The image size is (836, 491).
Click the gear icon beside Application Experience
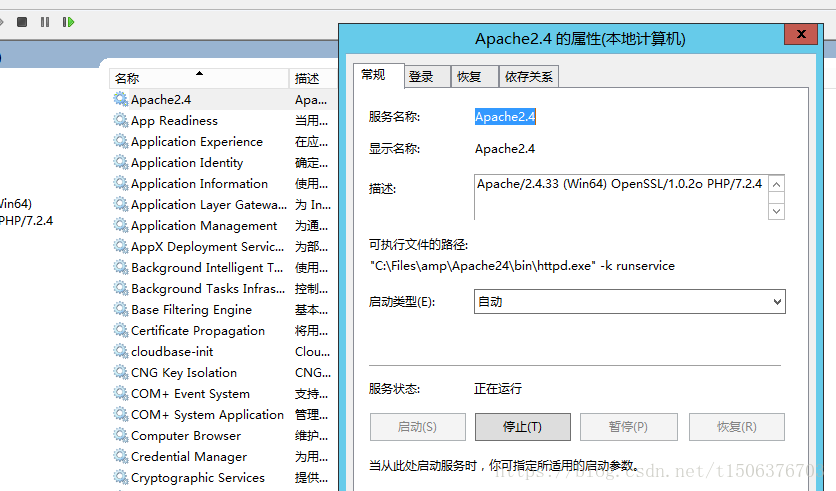coord(120,141)
